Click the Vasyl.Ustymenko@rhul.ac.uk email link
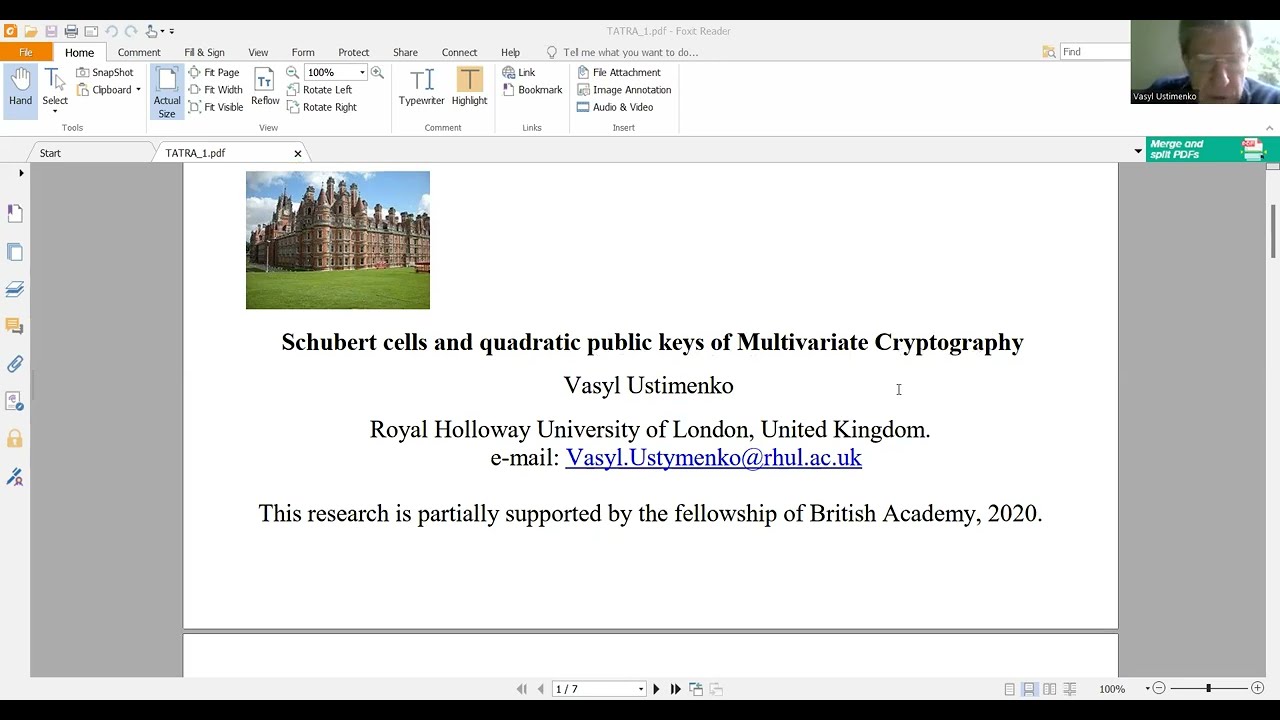Screen dimensions: 1280x720 pyautogui.click(x=713, y=458)
